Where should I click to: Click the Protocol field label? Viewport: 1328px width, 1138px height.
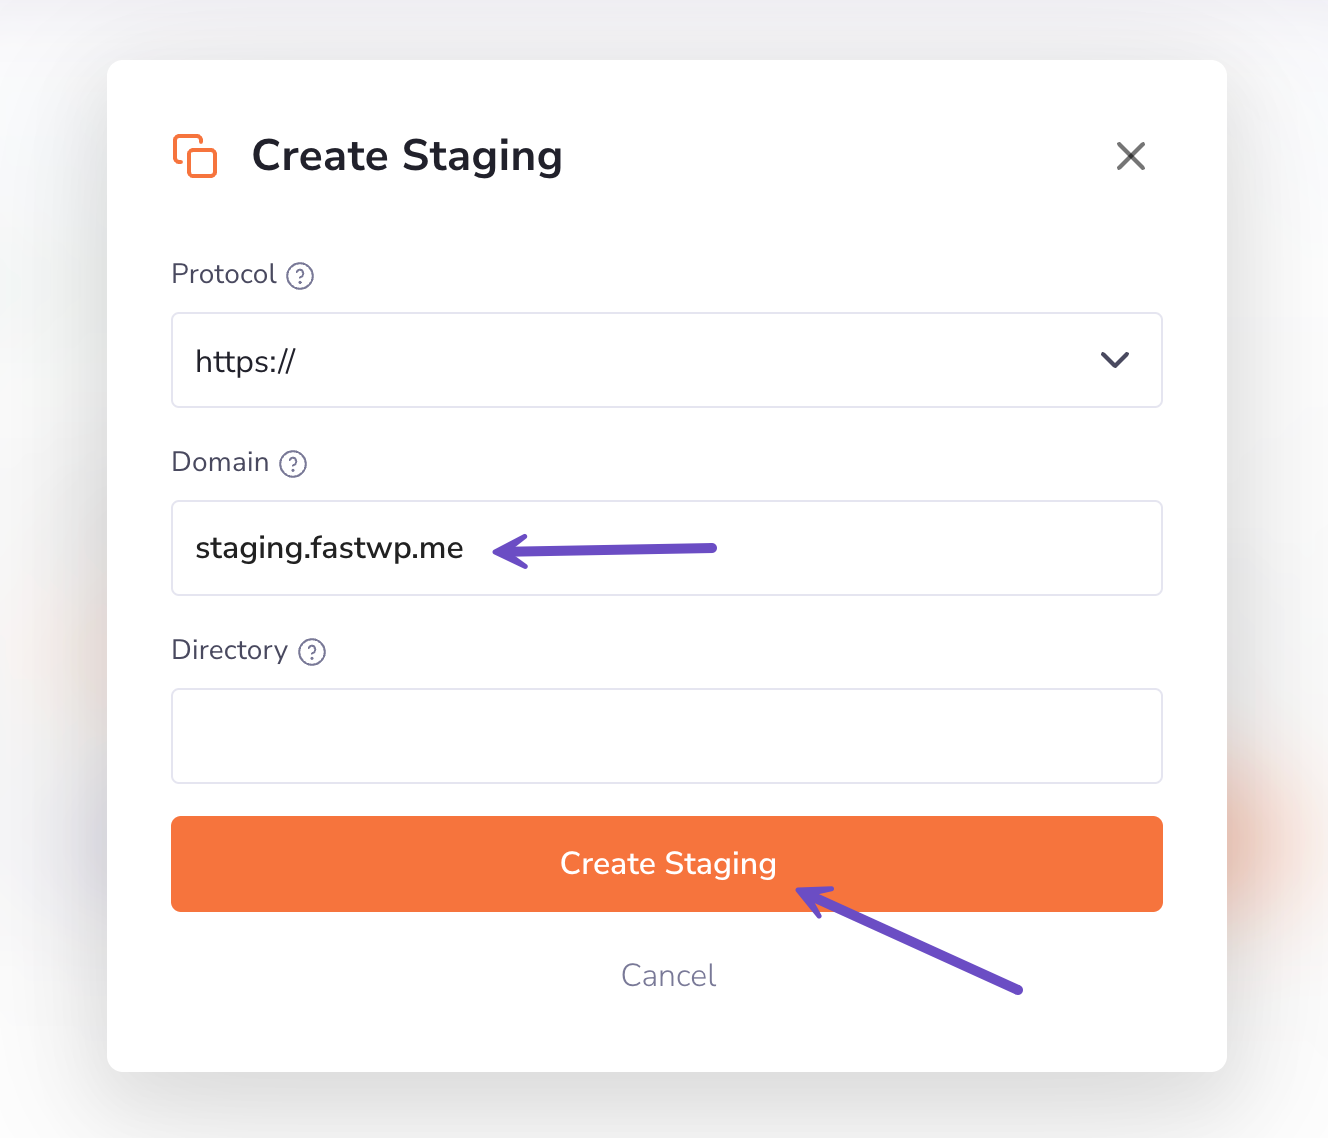[x=224, y=274]
